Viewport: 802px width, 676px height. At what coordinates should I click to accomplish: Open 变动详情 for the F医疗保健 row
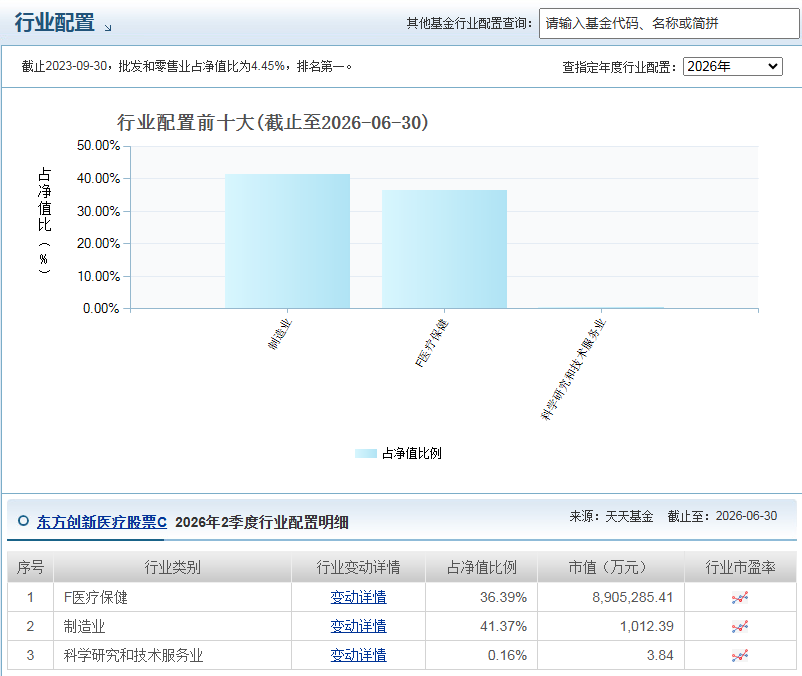(x=359, y=597)
